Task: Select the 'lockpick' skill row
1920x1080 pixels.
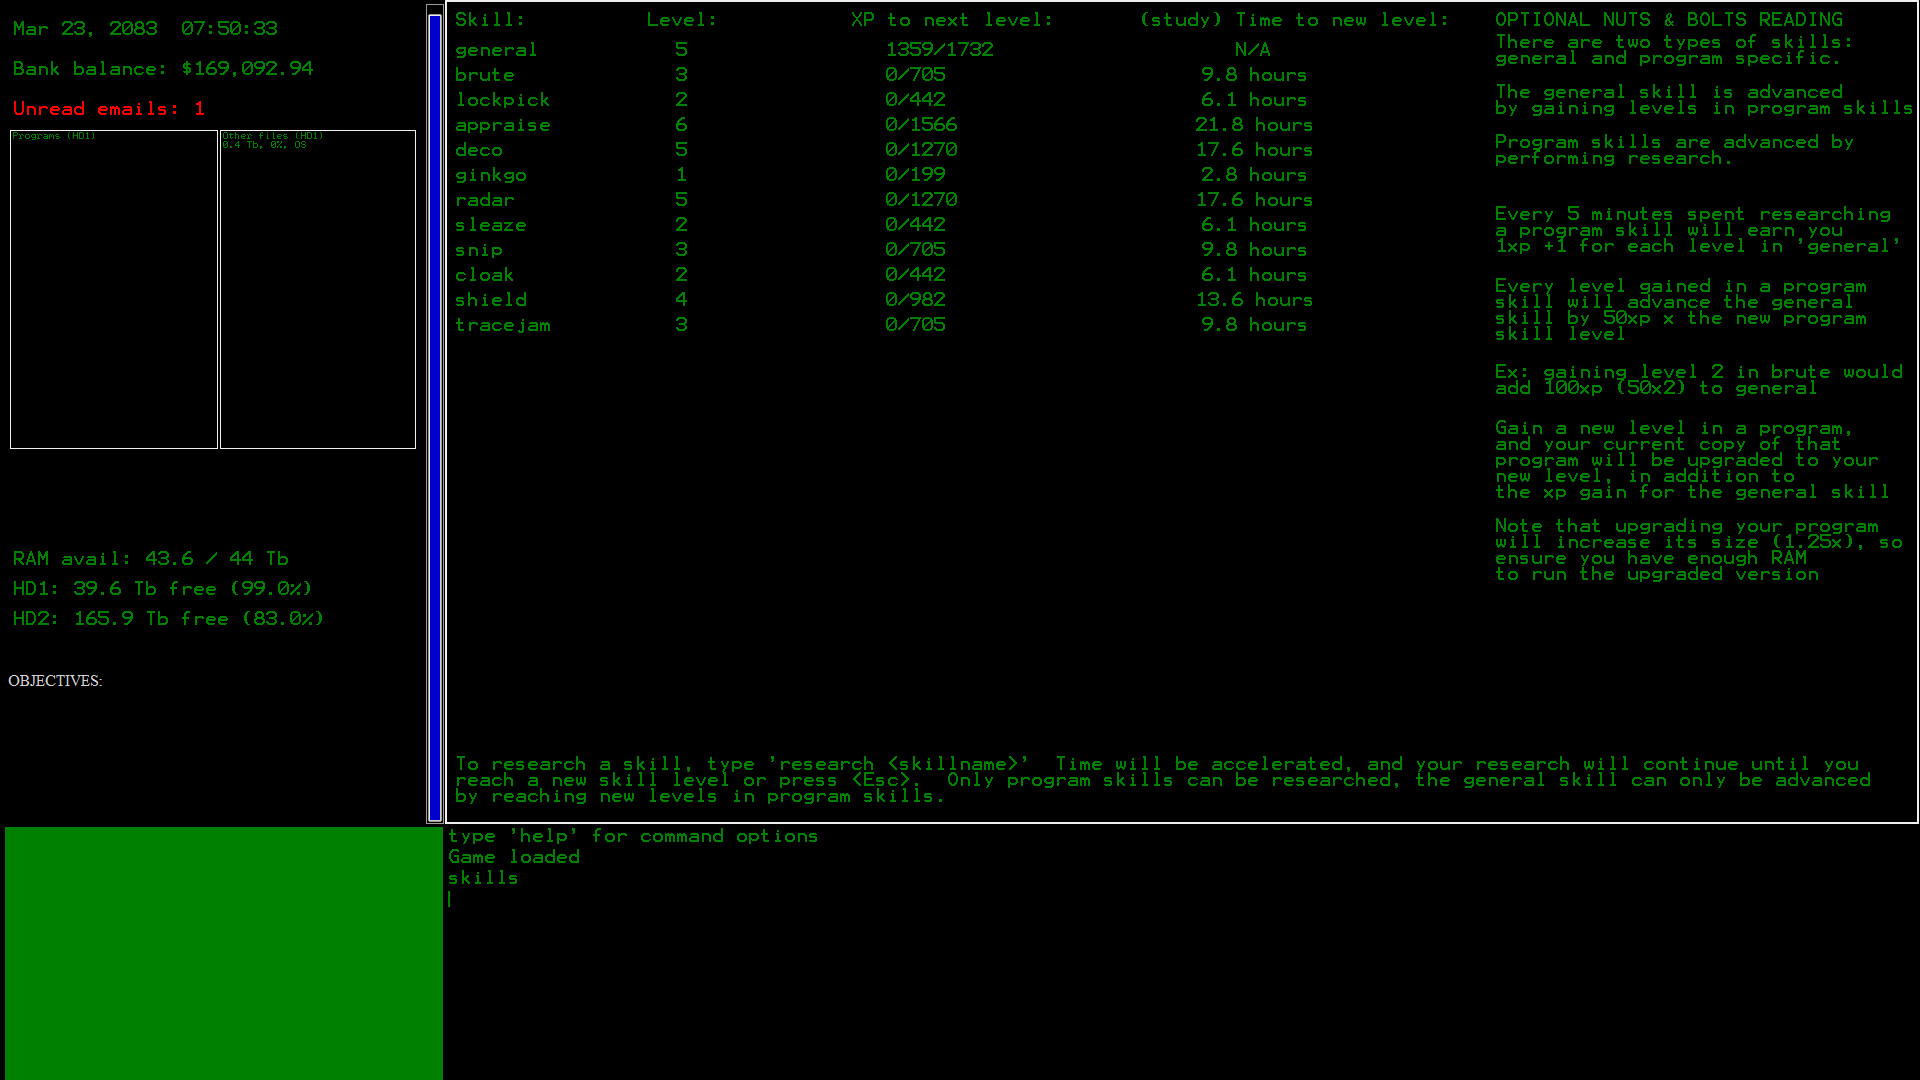Action: [x=502, y=99]
